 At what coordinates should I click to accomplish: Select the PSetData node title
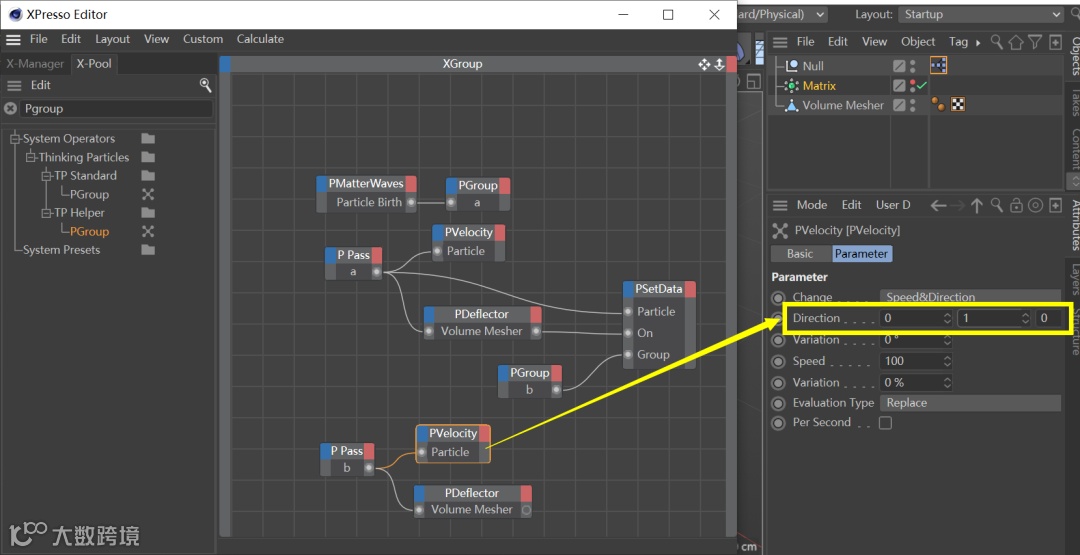[x=658, y=289]
